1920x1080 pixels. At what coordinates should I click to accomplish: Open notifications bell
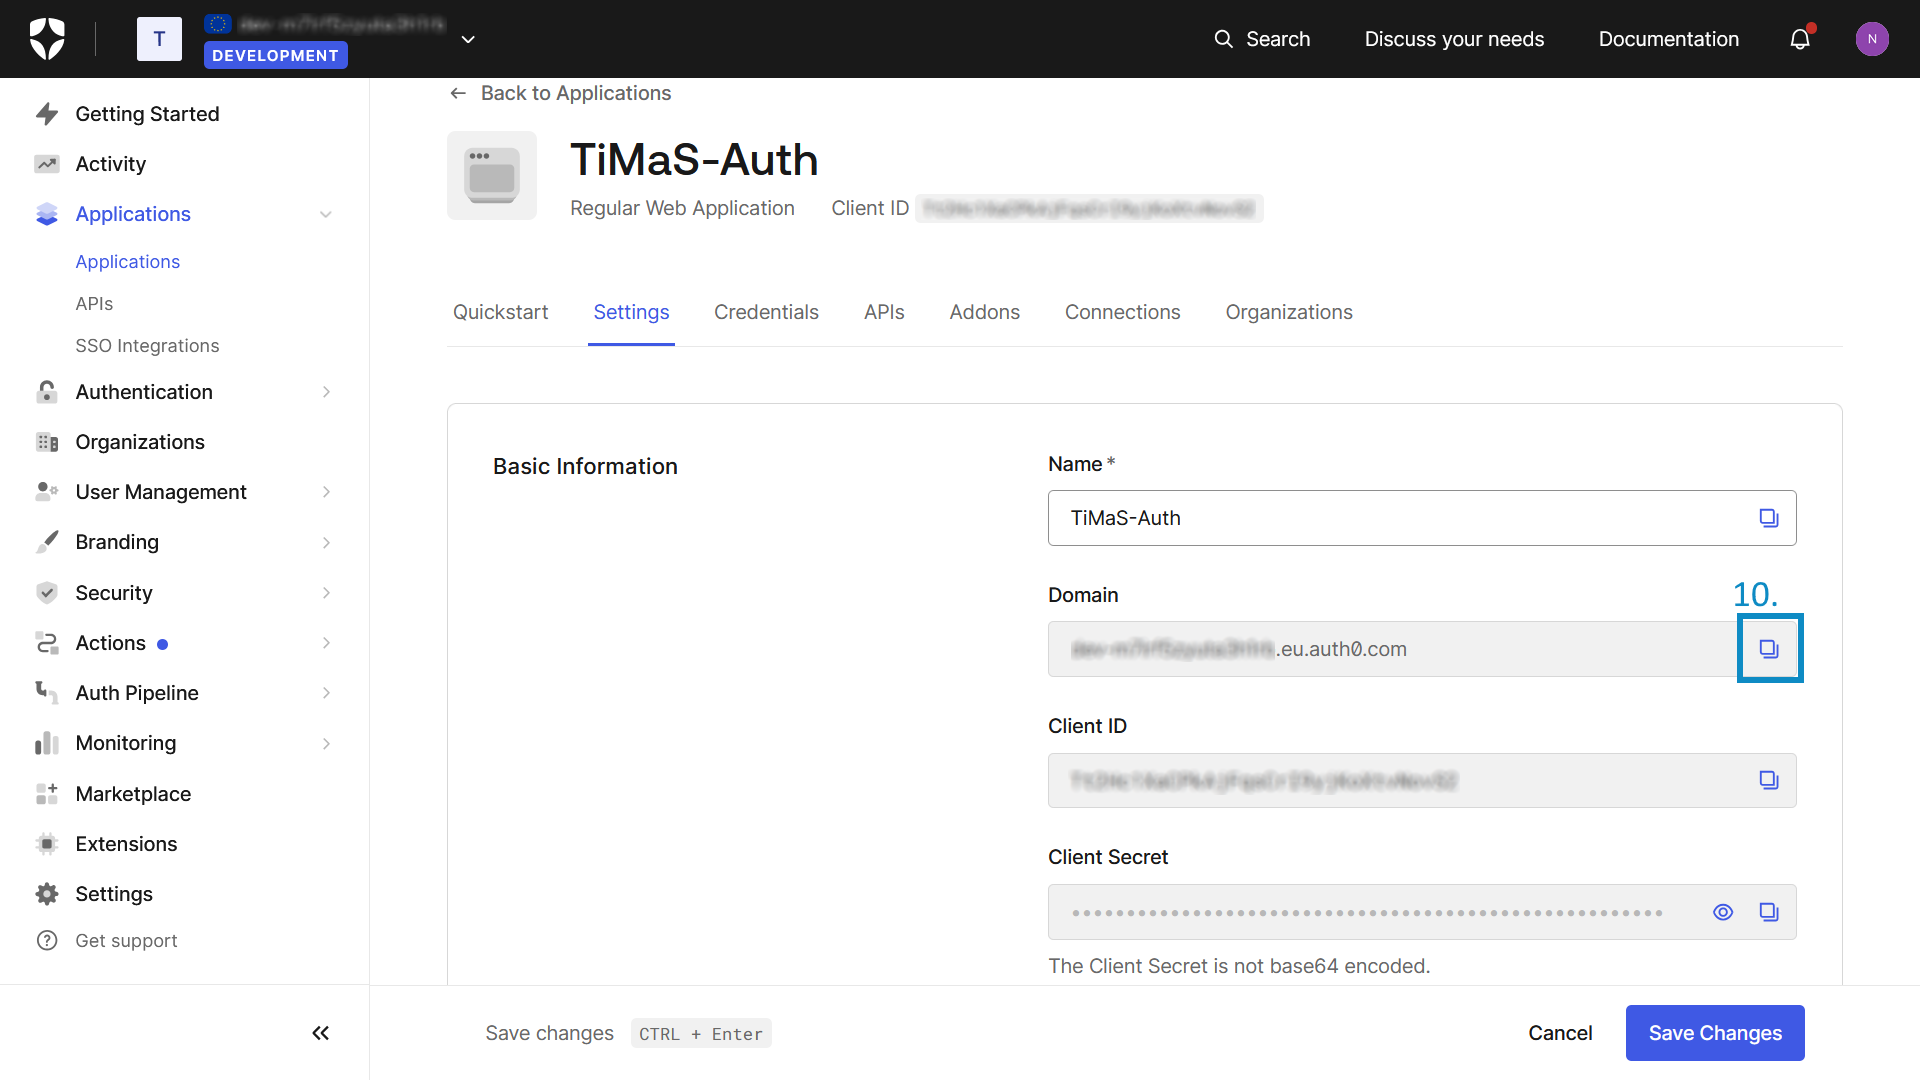pyautogui.click(x=1800, y=39)
